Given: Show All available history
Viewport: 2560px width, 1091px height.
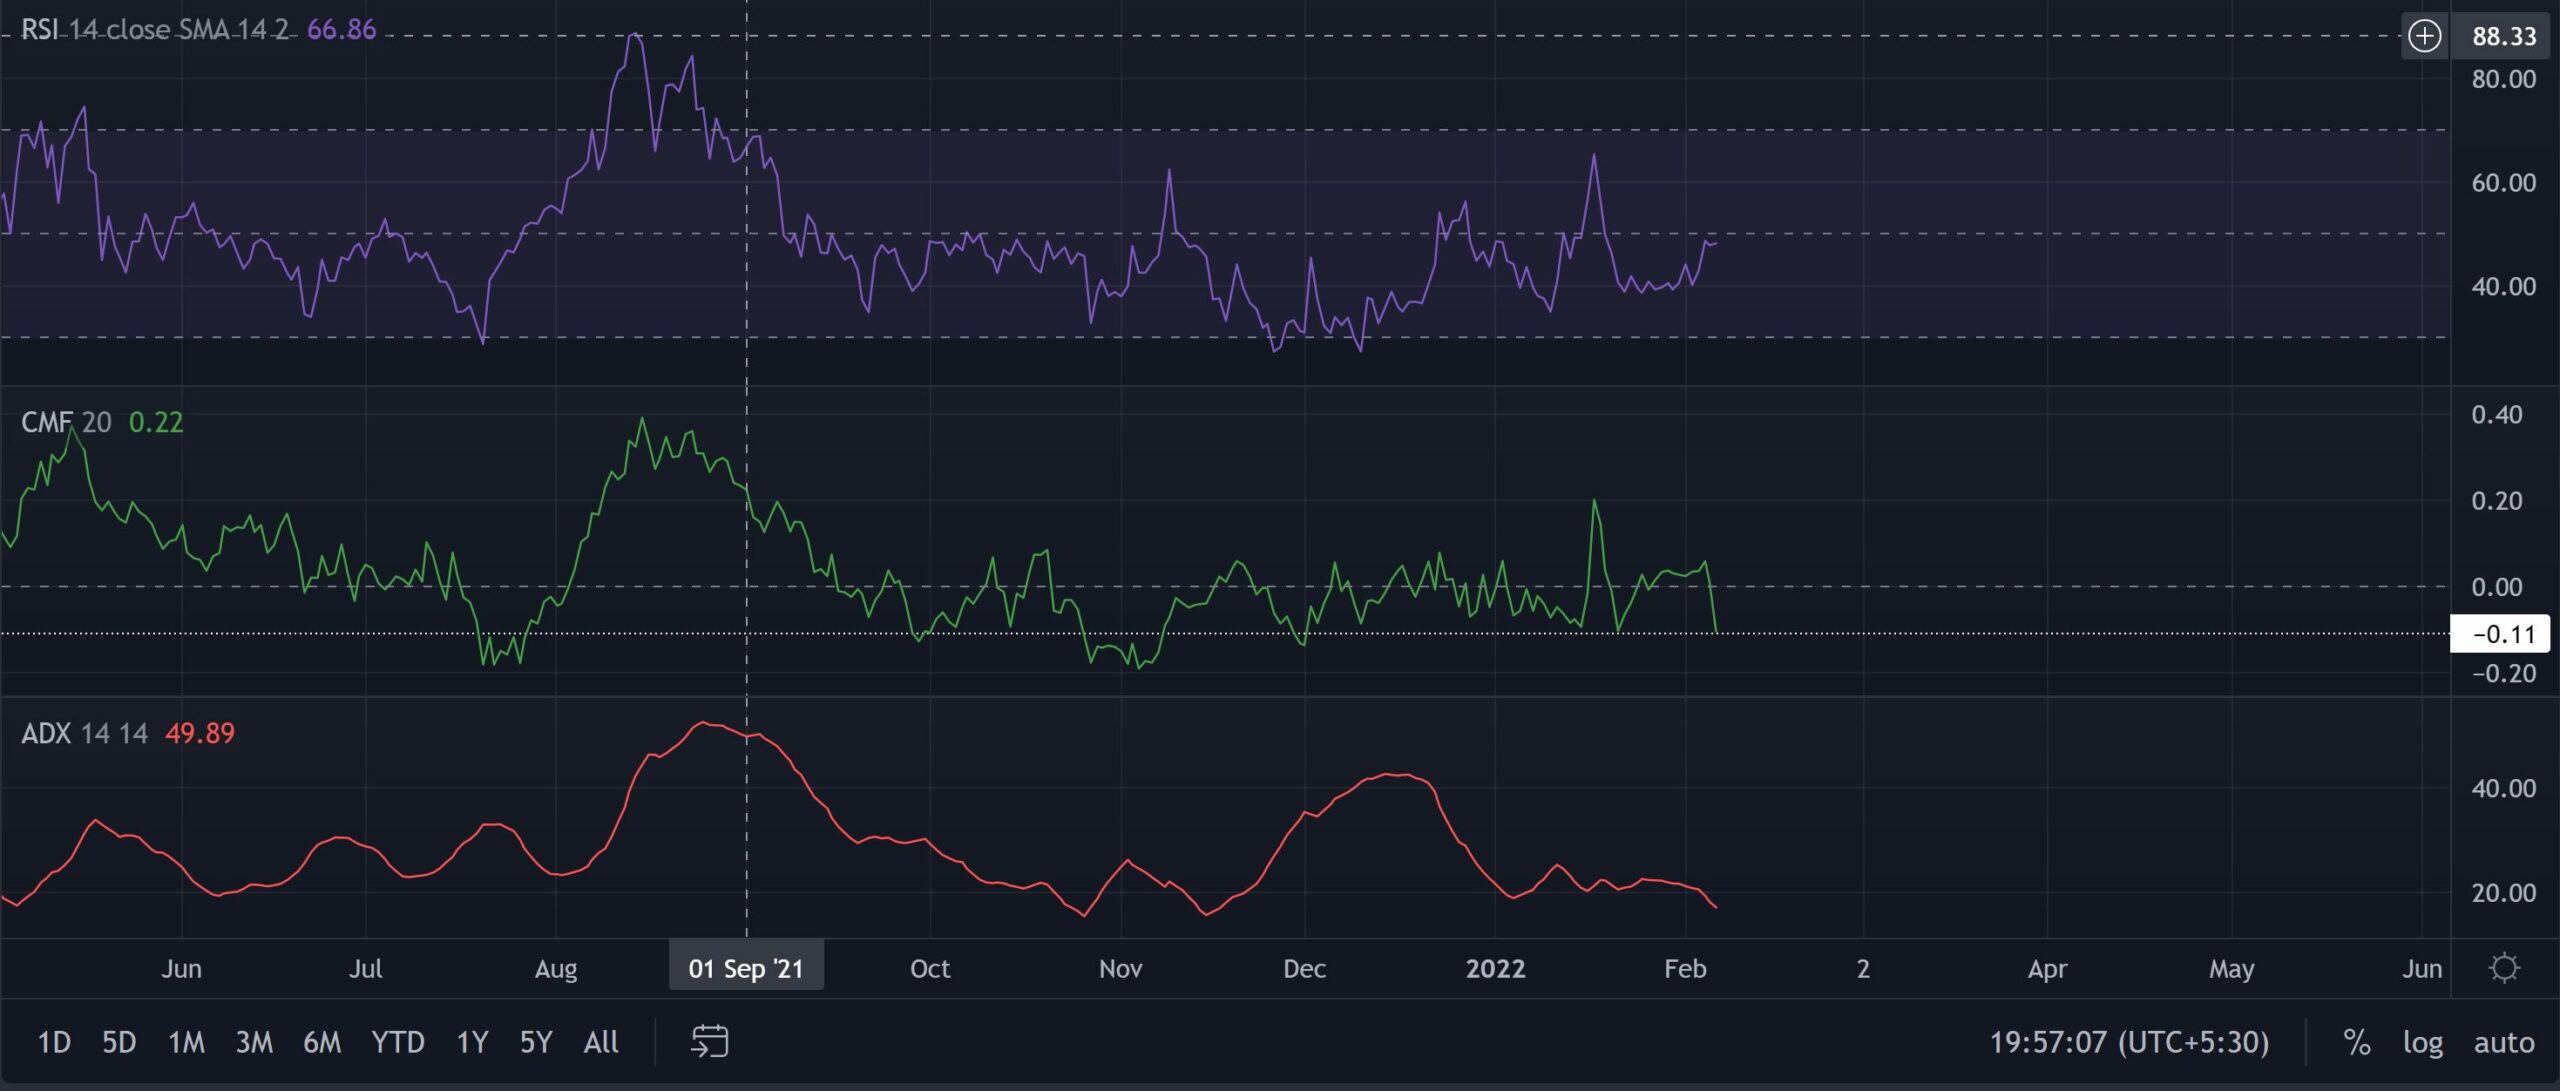Looking at the screenshot, I should 601,1041.
